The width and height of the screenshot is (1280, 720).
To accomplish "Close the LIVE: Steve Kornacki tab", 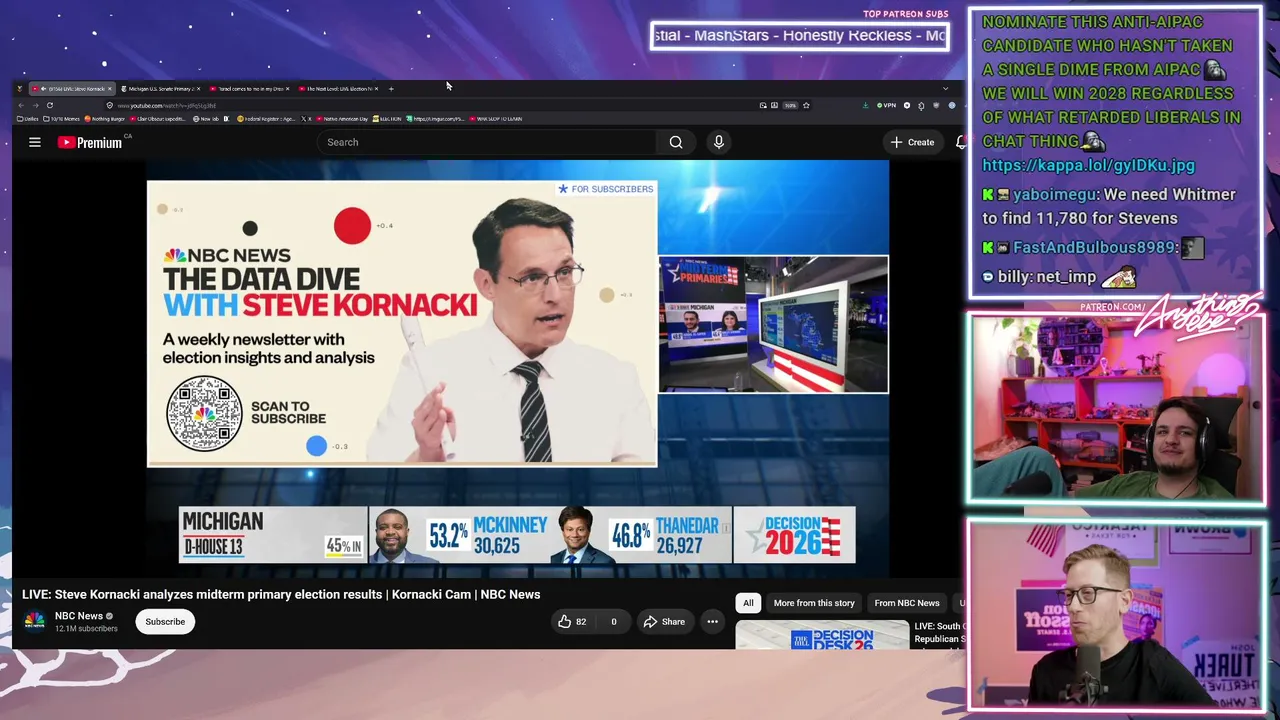I will [x=110, y=89].
